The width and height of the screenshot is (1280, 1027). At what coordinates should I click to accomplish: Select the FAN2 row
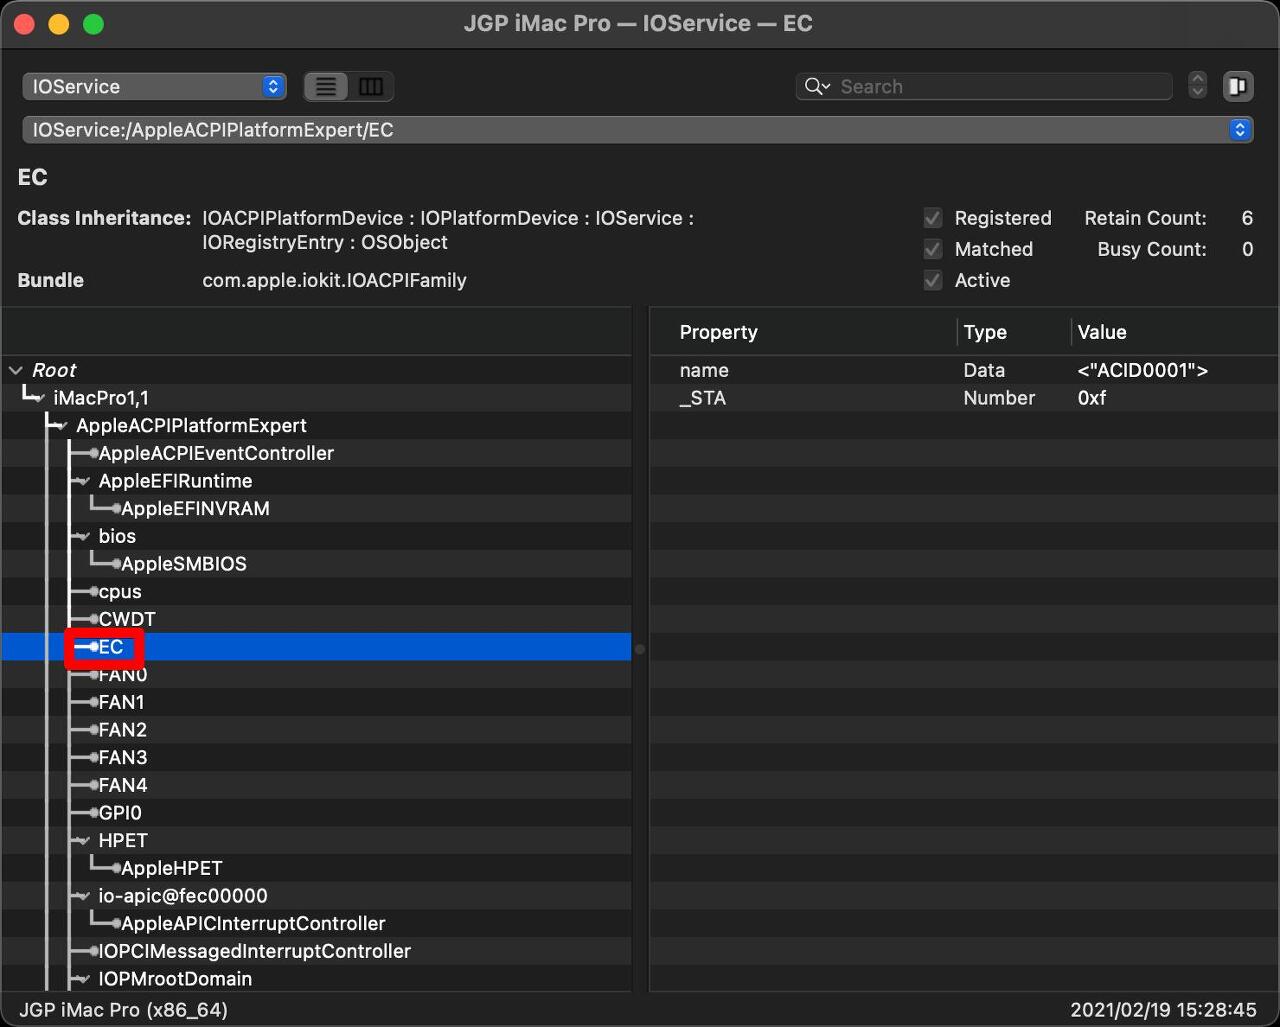pos(316,730)
